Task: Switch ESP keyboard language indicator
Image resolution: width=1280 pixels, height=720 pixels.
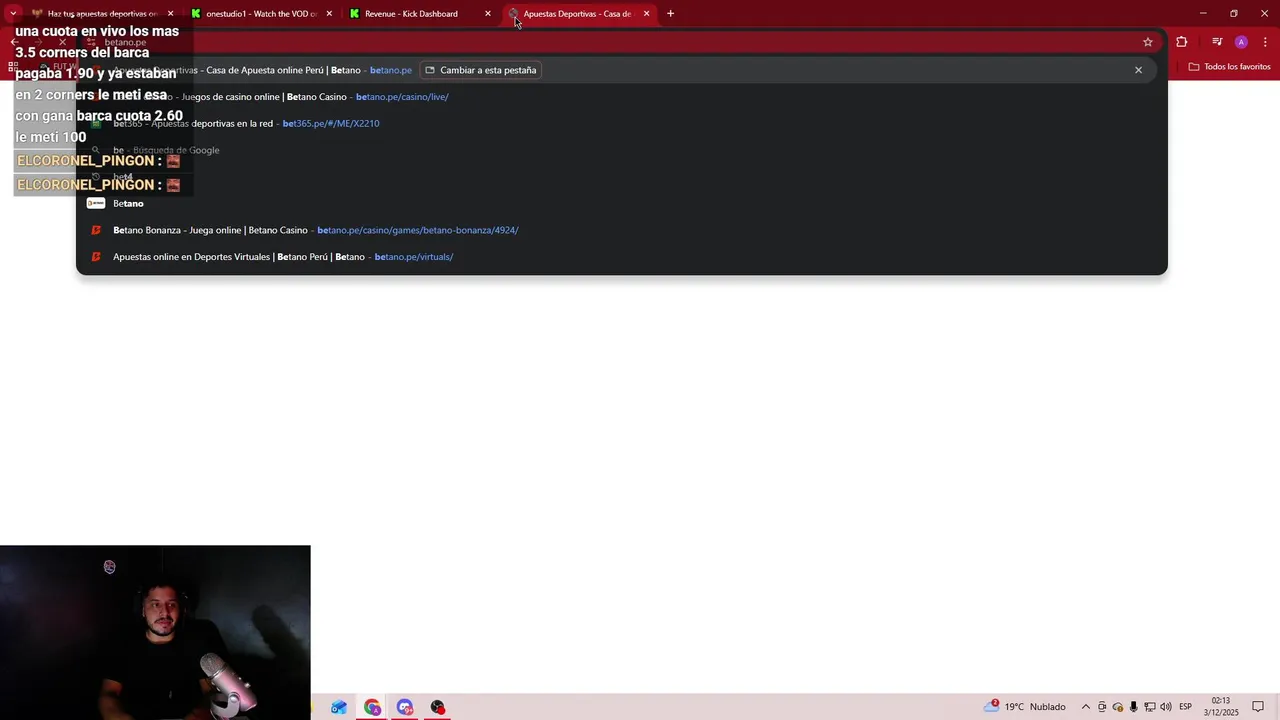Action: [1186, 707]
